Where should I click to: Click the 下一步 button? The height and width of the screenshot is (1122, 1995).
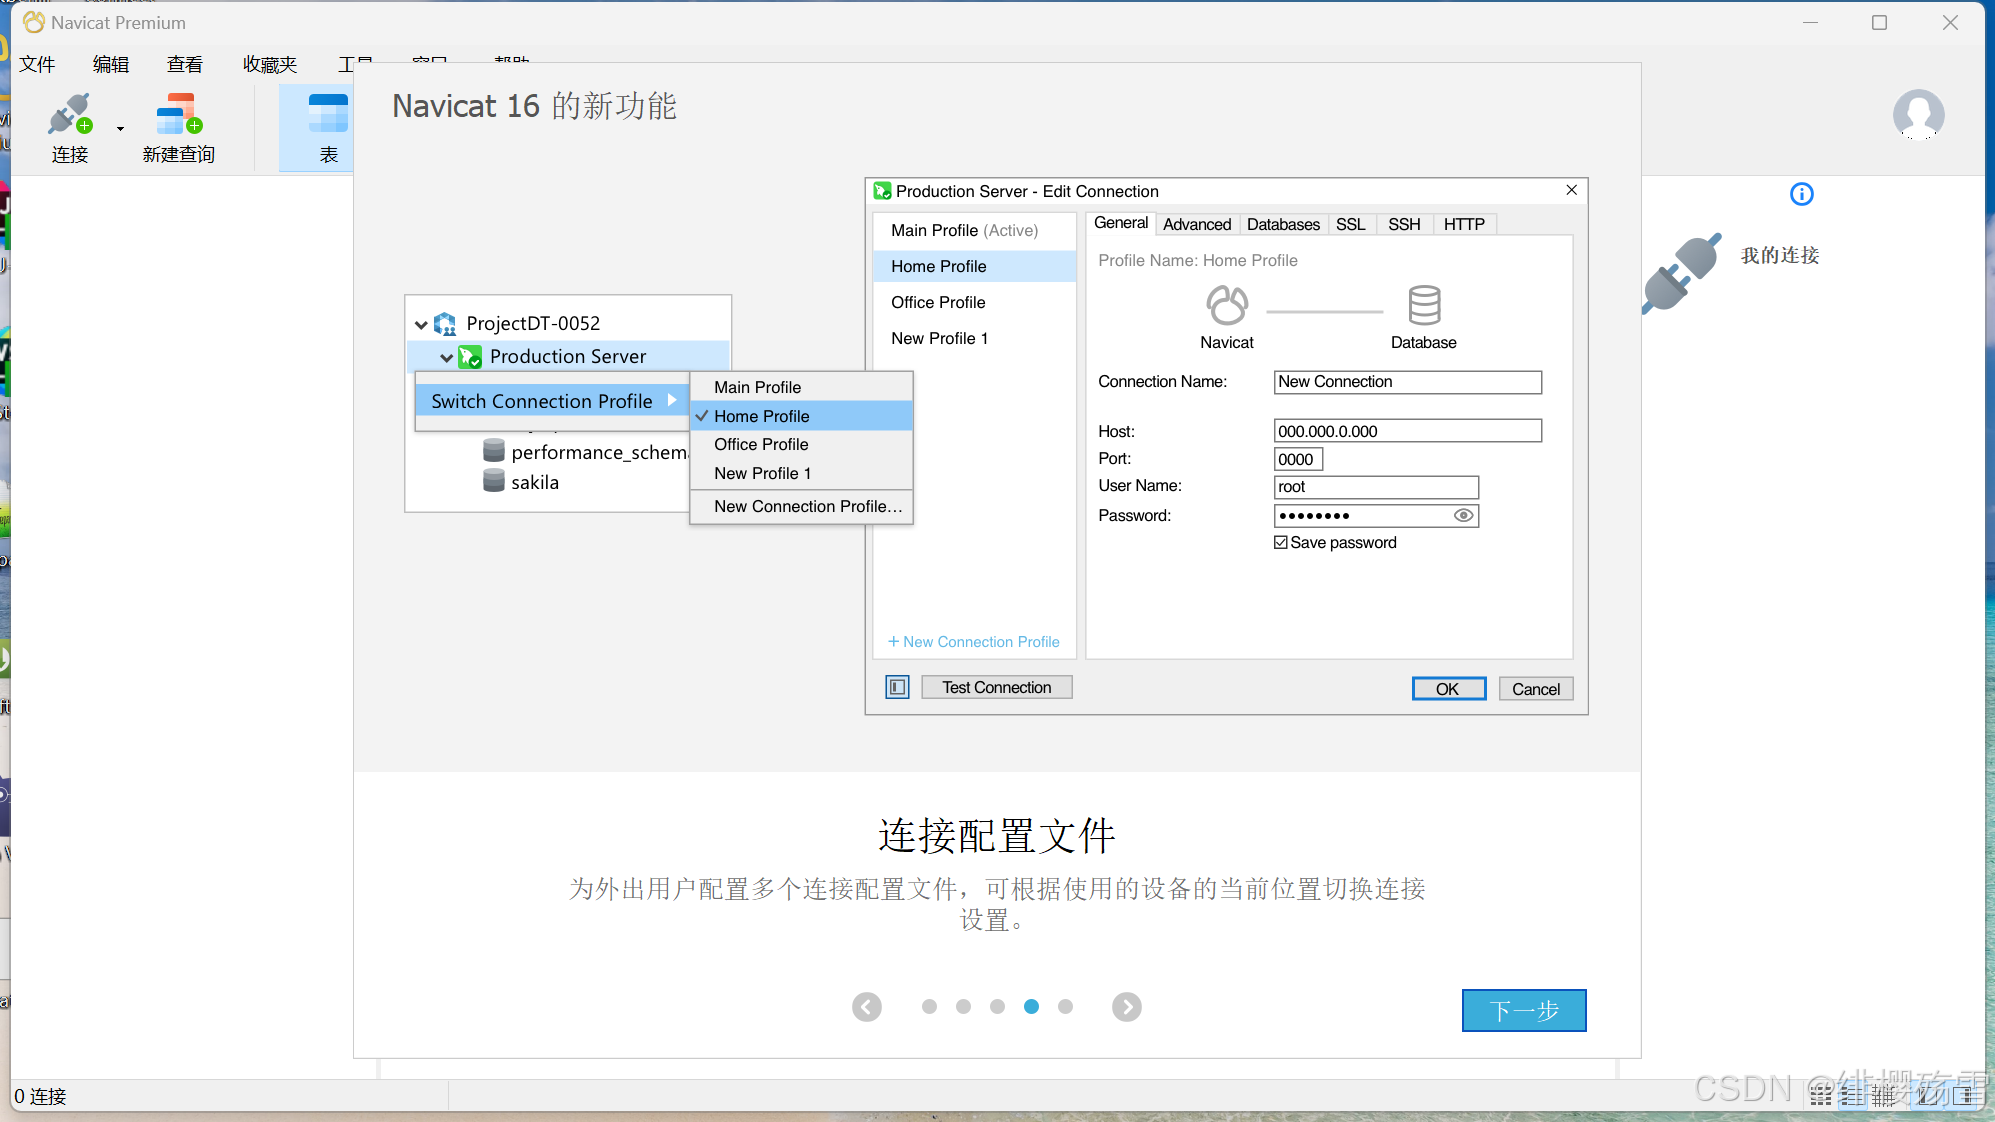click(x=1524, y=1010)
